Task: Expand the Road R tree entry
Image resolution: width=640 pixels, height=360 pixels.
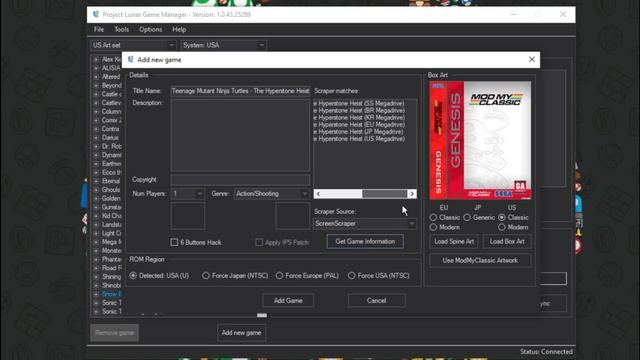Action: [96, 268]
